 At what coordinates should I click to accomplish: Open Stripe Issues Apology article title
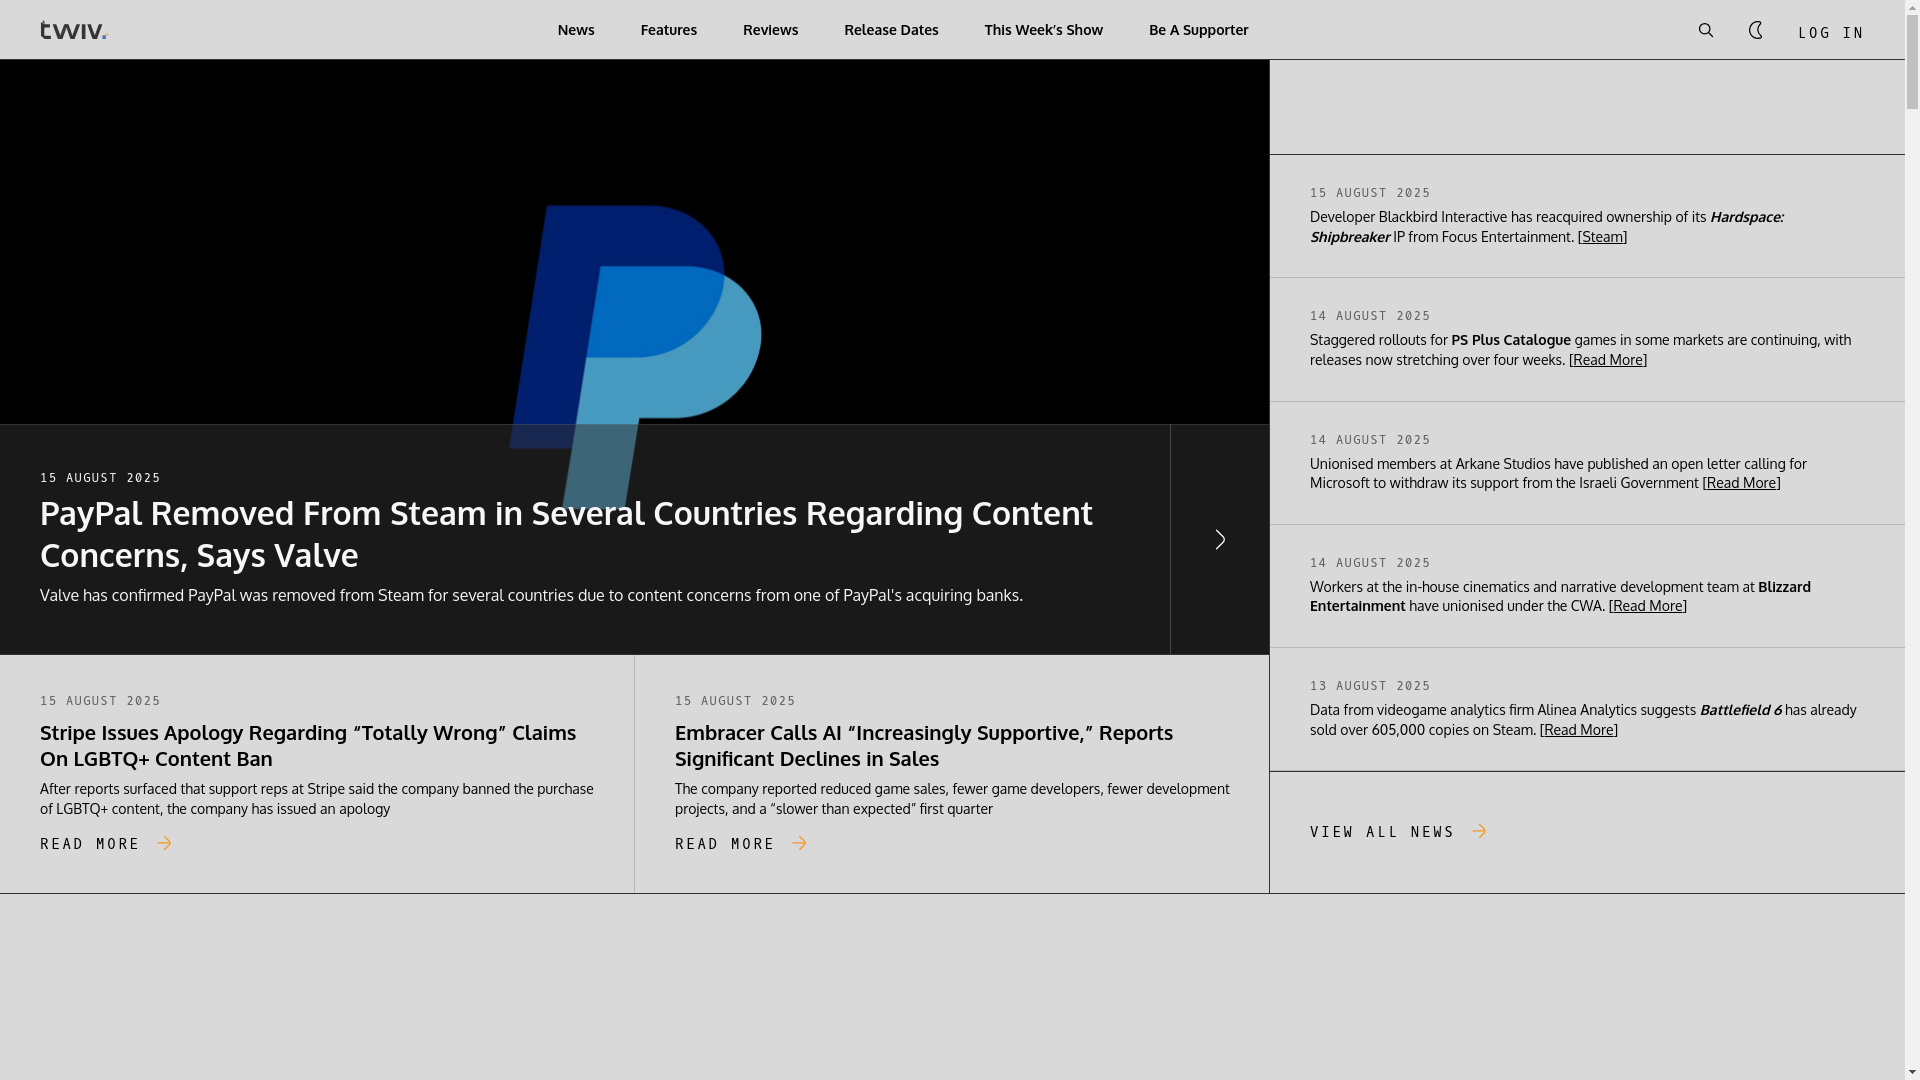pyautogui.click(x=308, y=745)
